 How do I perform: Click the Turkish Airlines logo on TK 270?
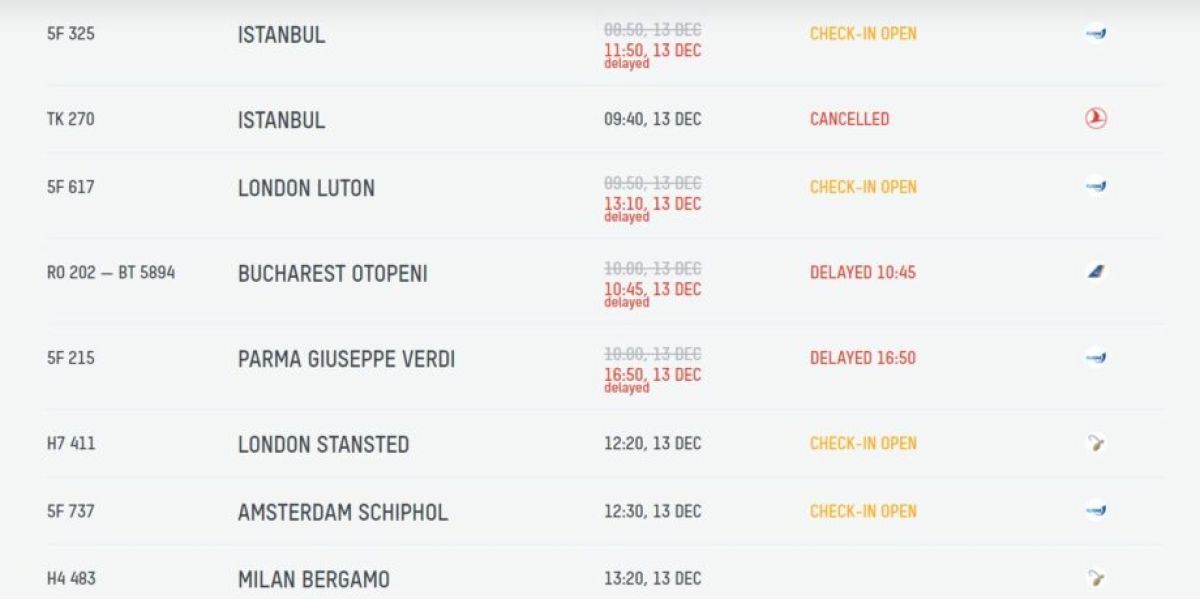click(x=1096, y=119)
